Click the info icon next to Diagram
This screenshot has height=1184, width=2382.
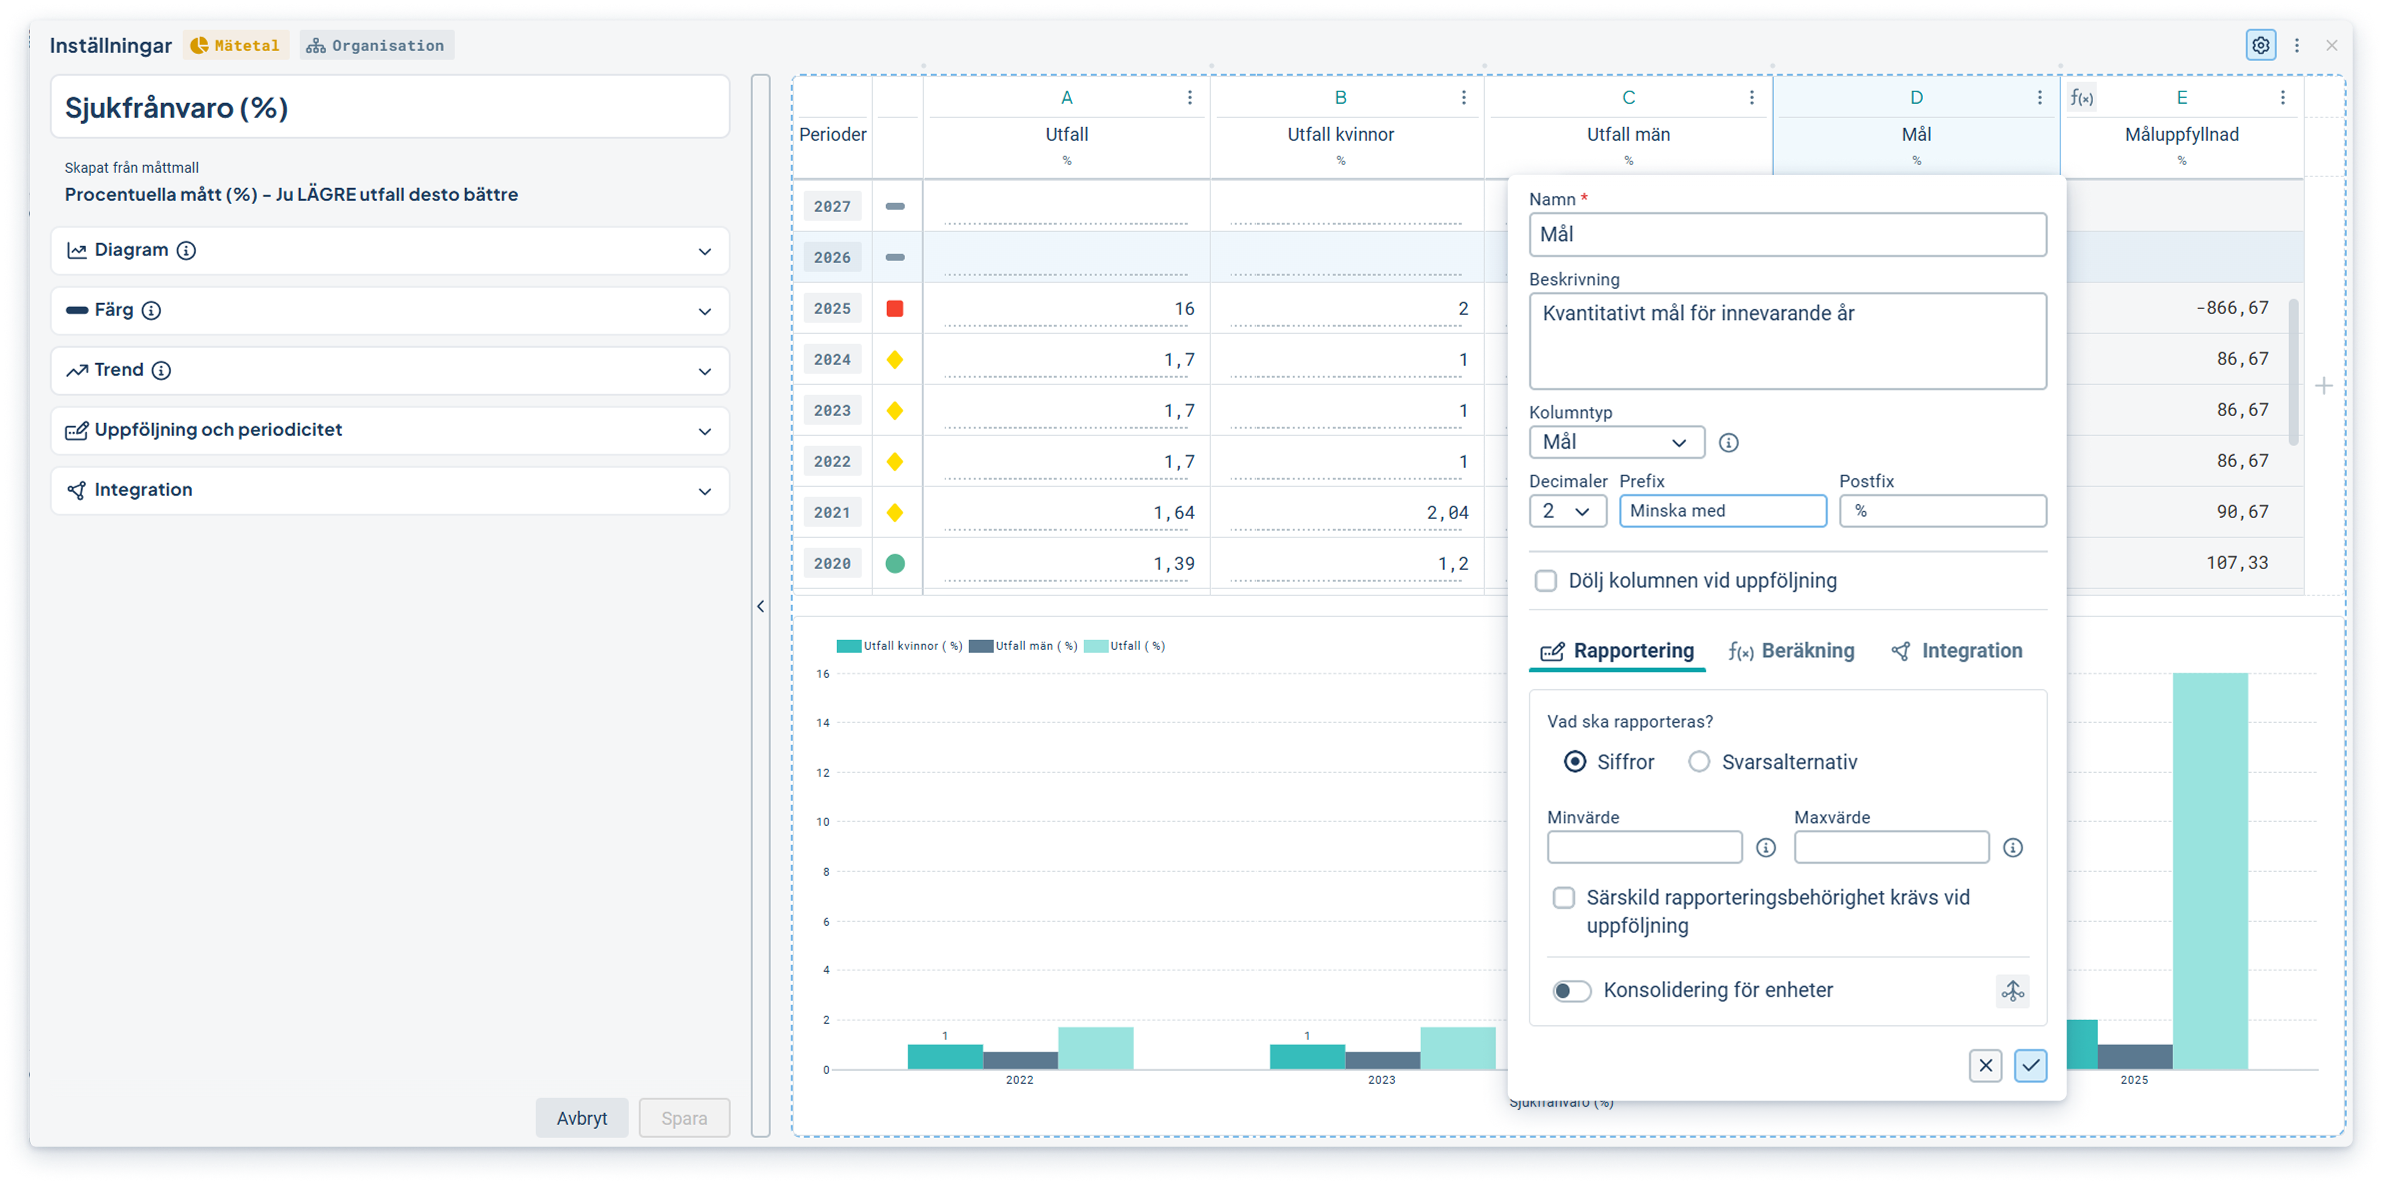coord(186,250)
